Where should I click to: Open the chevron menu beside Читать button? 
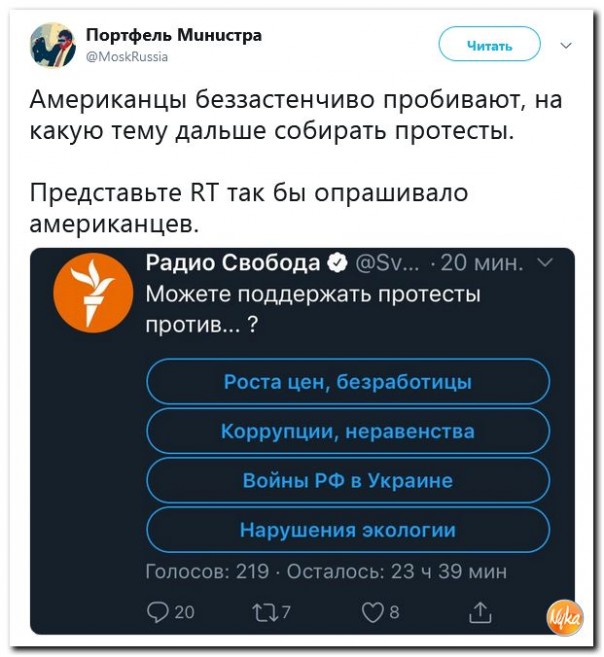coord(566,45)
